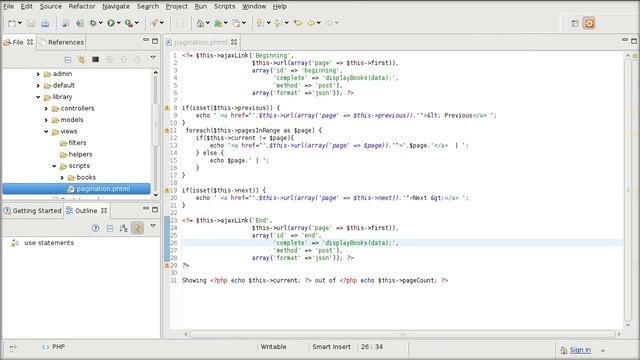The width and height of the screenshot is (640, 360).
Task: Collapse the scripts folder
Action: point(54,166)
